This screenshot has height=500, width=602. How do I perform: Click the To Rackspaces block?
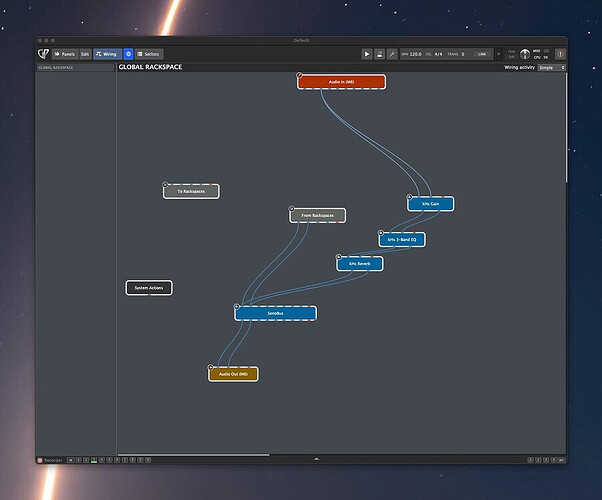click(x=191, y=191)
